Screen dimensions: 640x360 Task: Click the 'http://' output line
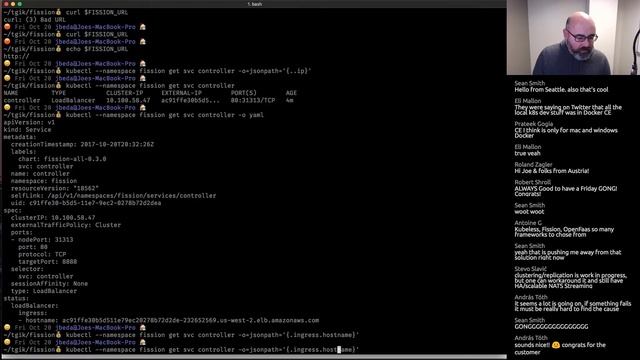(16, 56)
